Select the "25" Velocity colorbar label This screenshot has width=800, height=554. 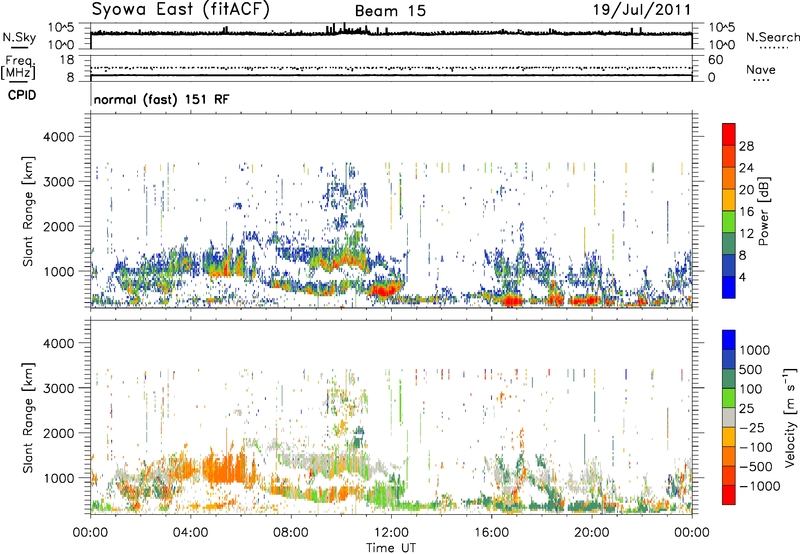[747, 408]
